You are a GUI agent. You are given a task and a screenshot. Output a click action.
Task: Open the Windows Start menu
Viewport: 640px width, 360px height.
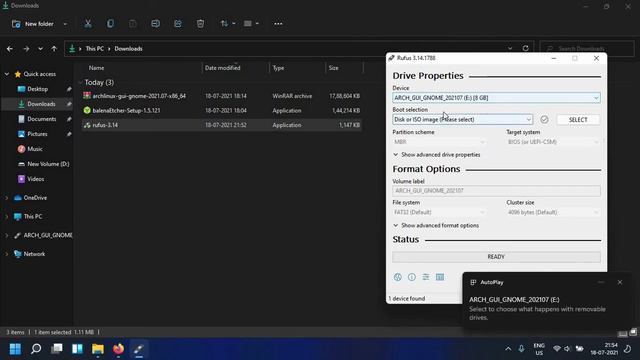click(x=16, y=349)
